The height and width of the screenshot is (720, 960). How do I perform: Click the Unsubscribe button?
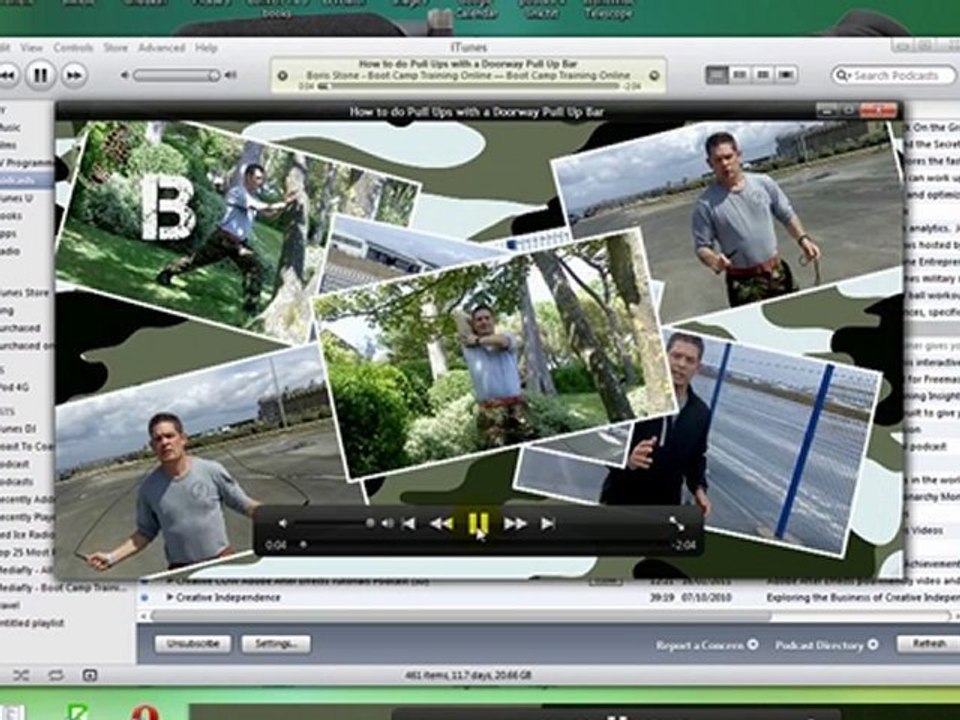(193, 643)
